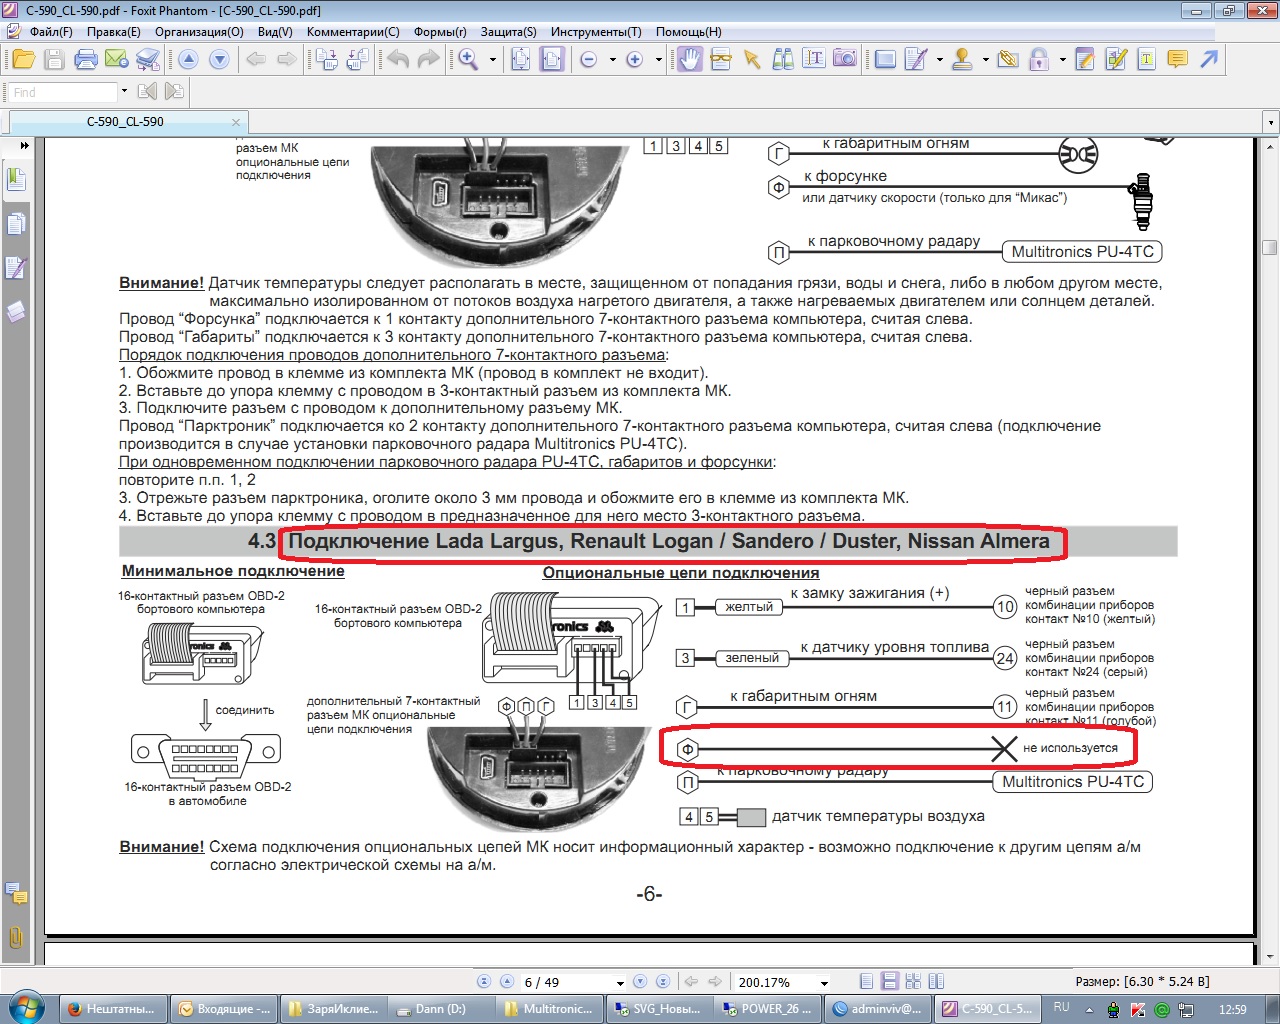Switch to Входящие taskbar window
Image resolution: width=1280 pixels, height=1024 pixels.
tap(223, 1009)
